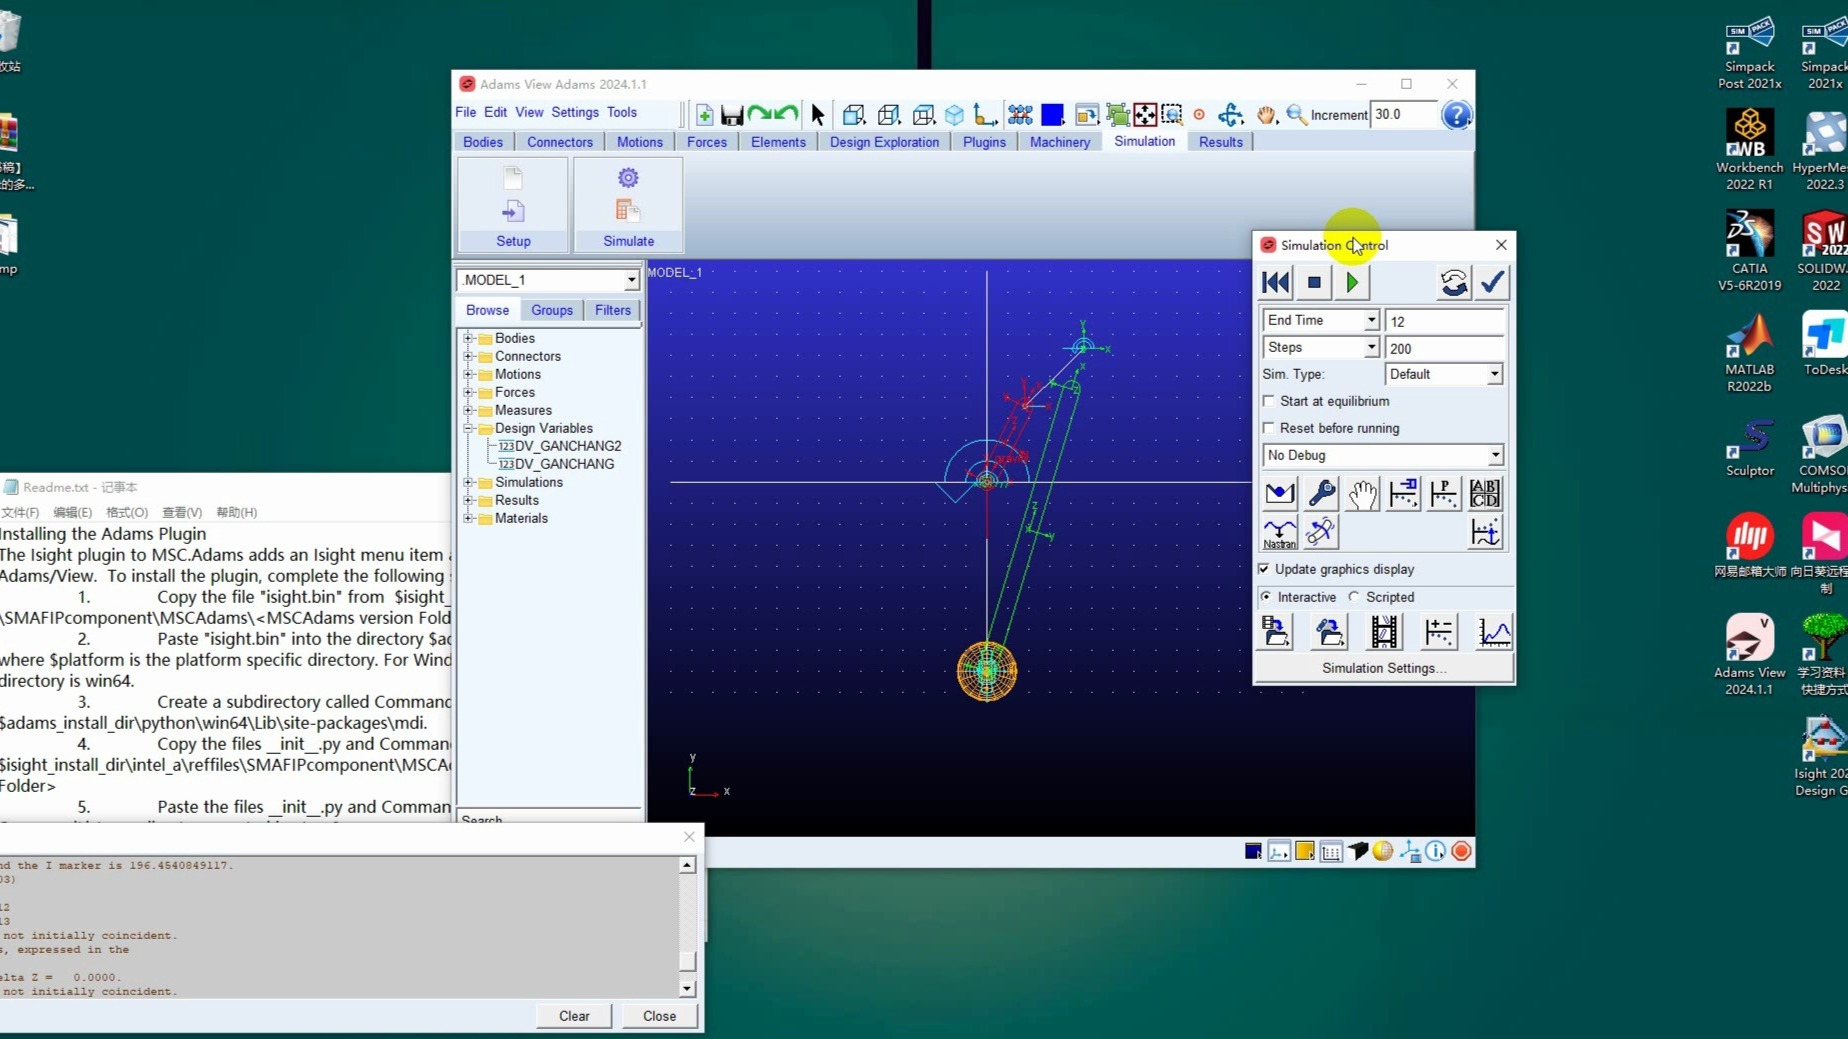Switch to the Design Exploration tab
Viewport: 1848px width, 1039px height.
pos(884,142)
